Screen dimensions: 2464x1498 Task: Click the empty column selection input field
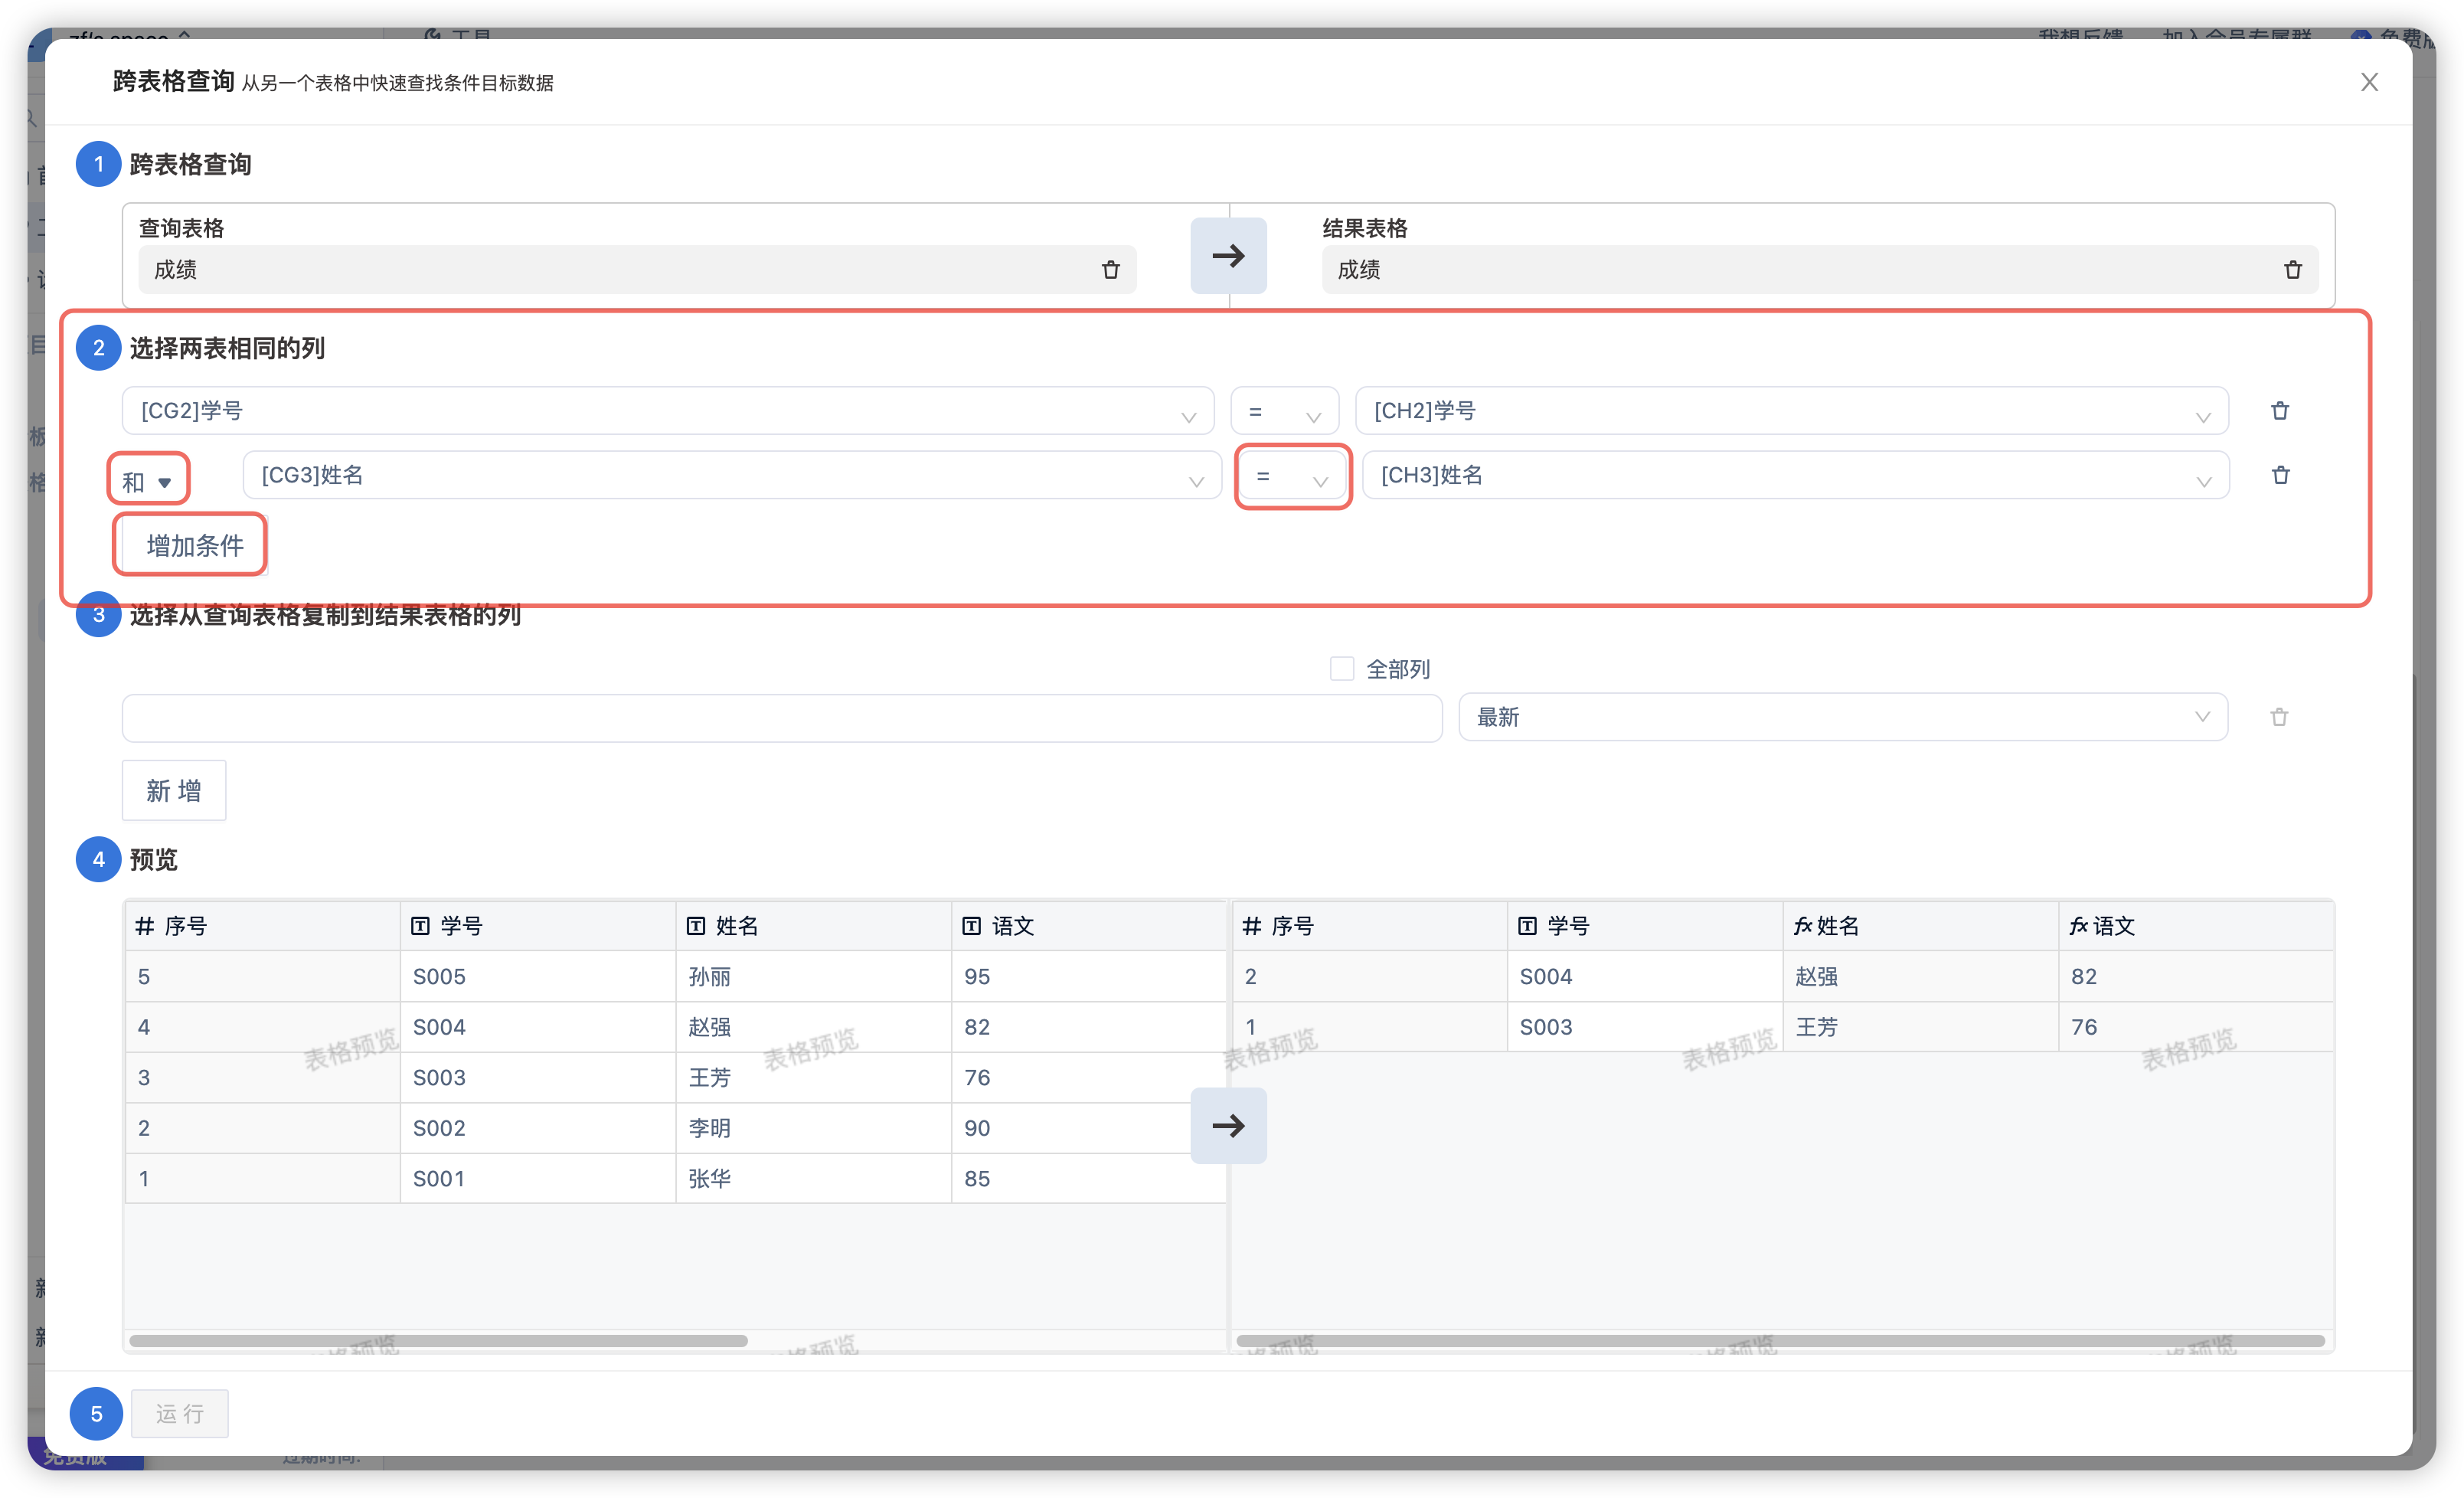click(782, 718)
